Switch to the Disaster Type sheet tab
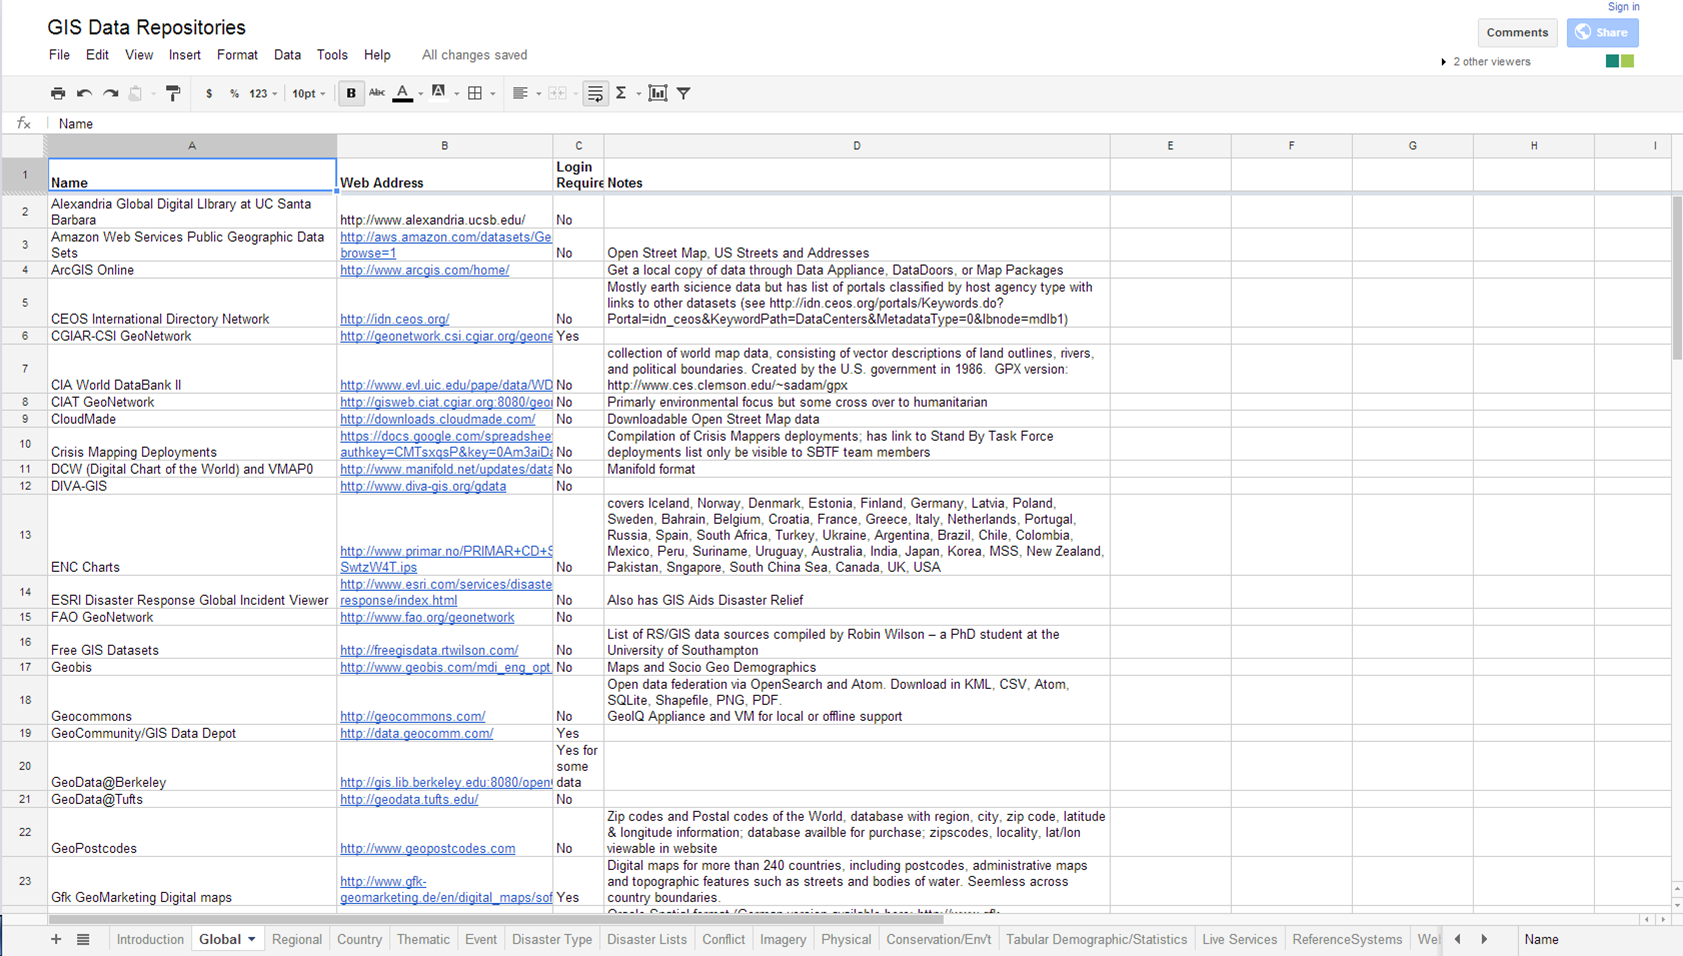Viewport: 1683px width, 956px height. click(x=552, y=939)
